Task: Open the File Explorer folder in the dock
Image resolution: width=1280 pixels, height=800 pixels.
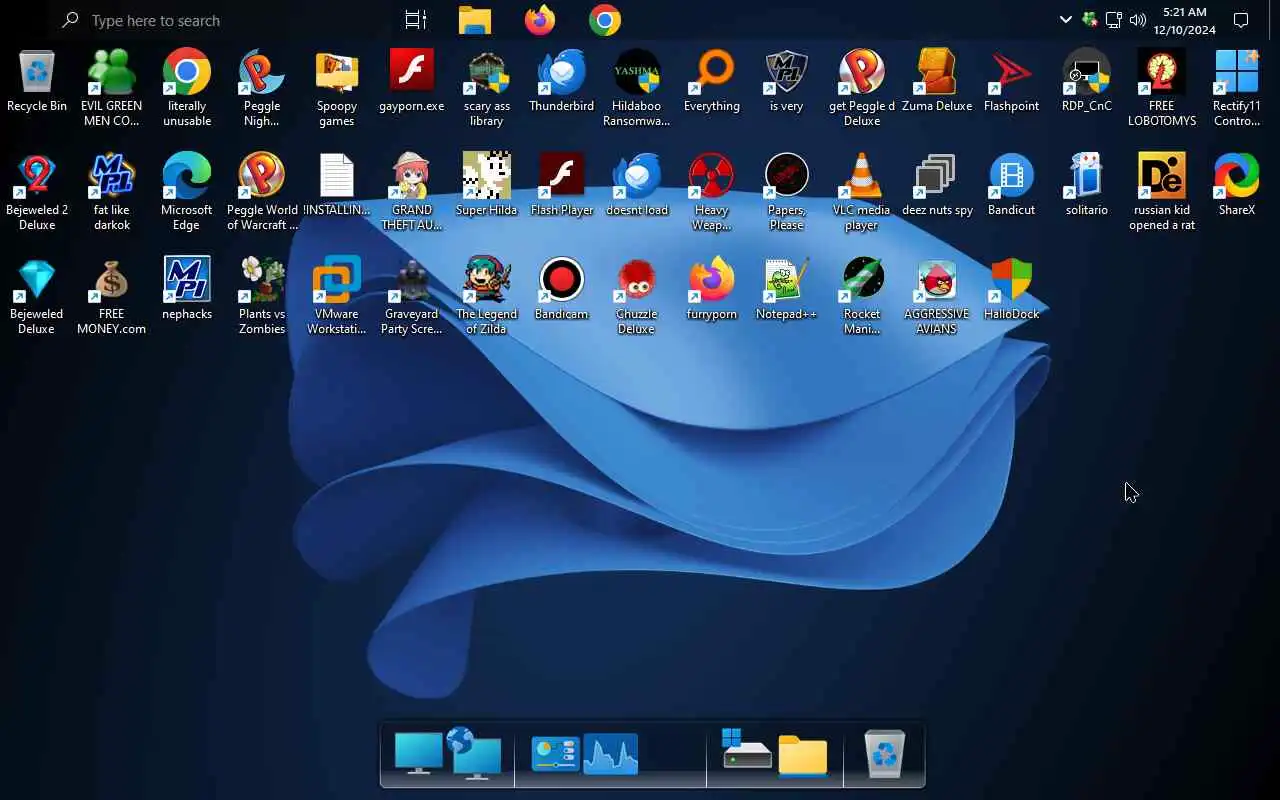Action: pos(803,756)
